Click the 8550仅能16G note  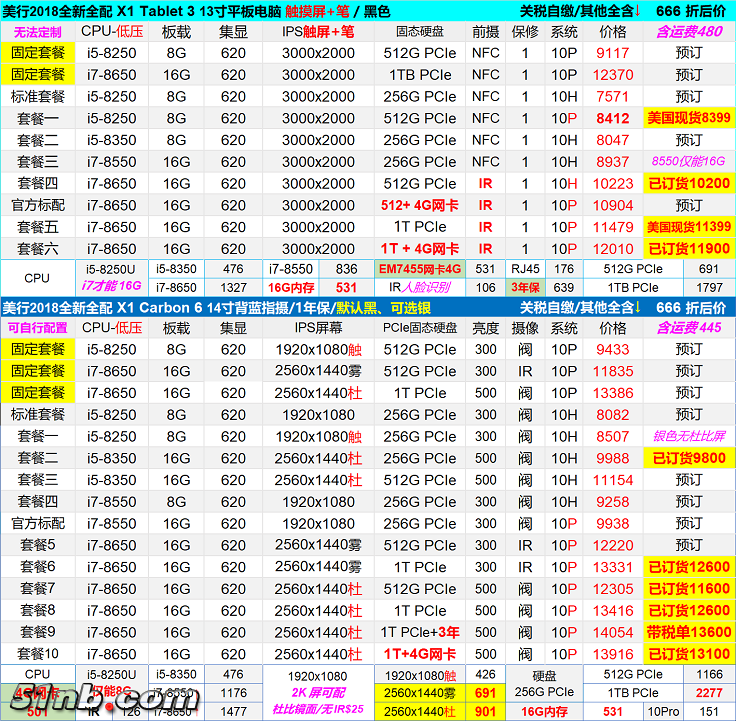point(689,162)
